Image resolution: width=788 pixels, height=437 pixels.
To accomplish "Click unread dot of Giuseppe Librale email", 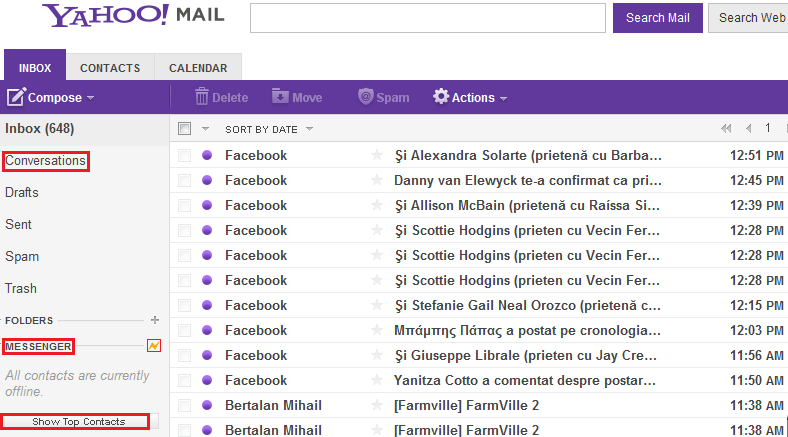I will pyautogui.click(x=207, y=355).
